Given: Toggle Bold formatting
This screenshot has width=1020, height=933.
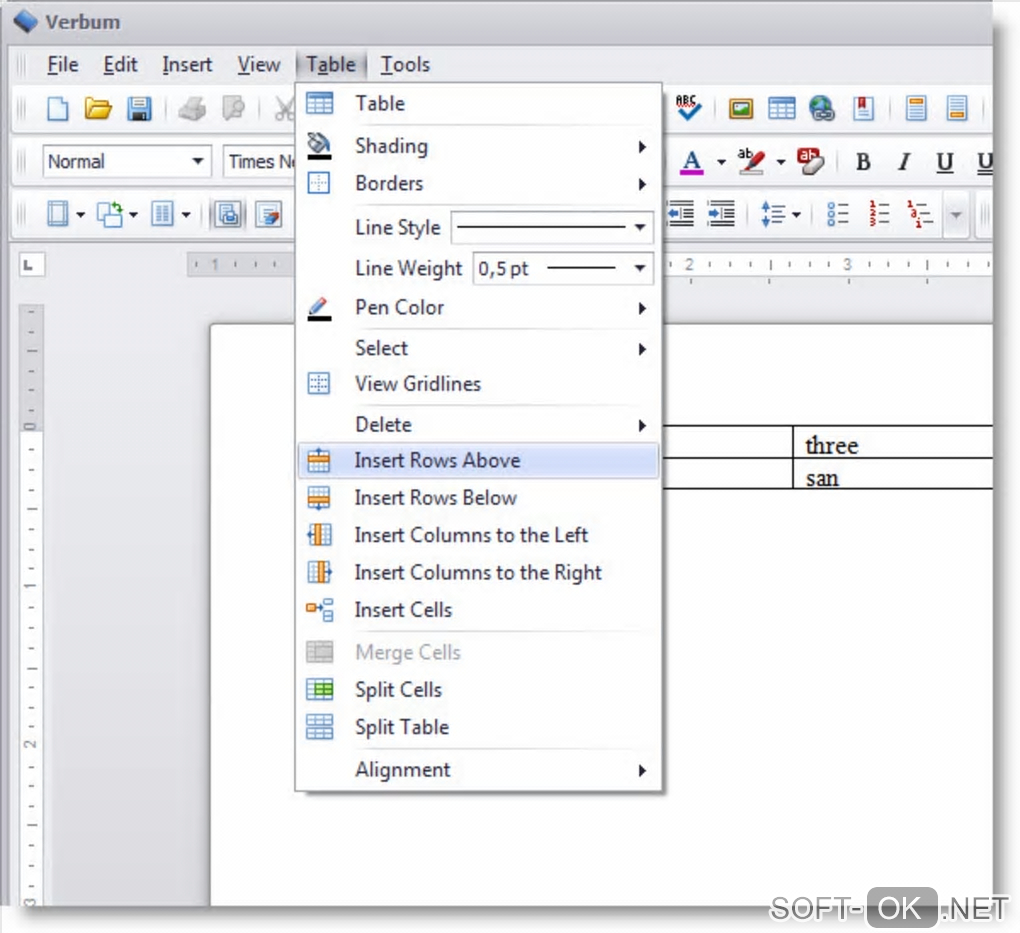Looking at the screenshot, I should tap(863, 161).
